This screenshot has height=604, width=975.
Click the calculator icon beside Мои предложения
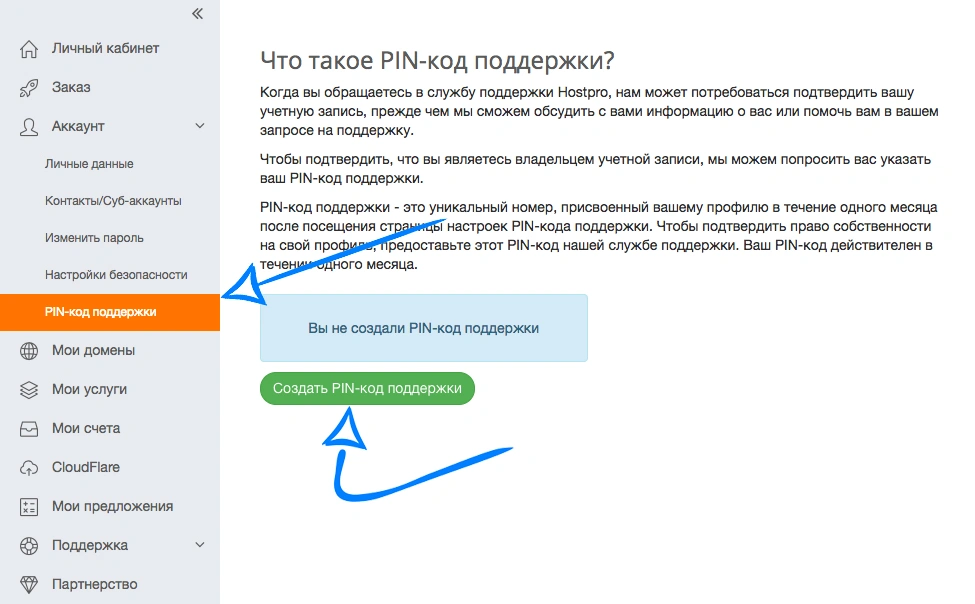pos(29,507)
